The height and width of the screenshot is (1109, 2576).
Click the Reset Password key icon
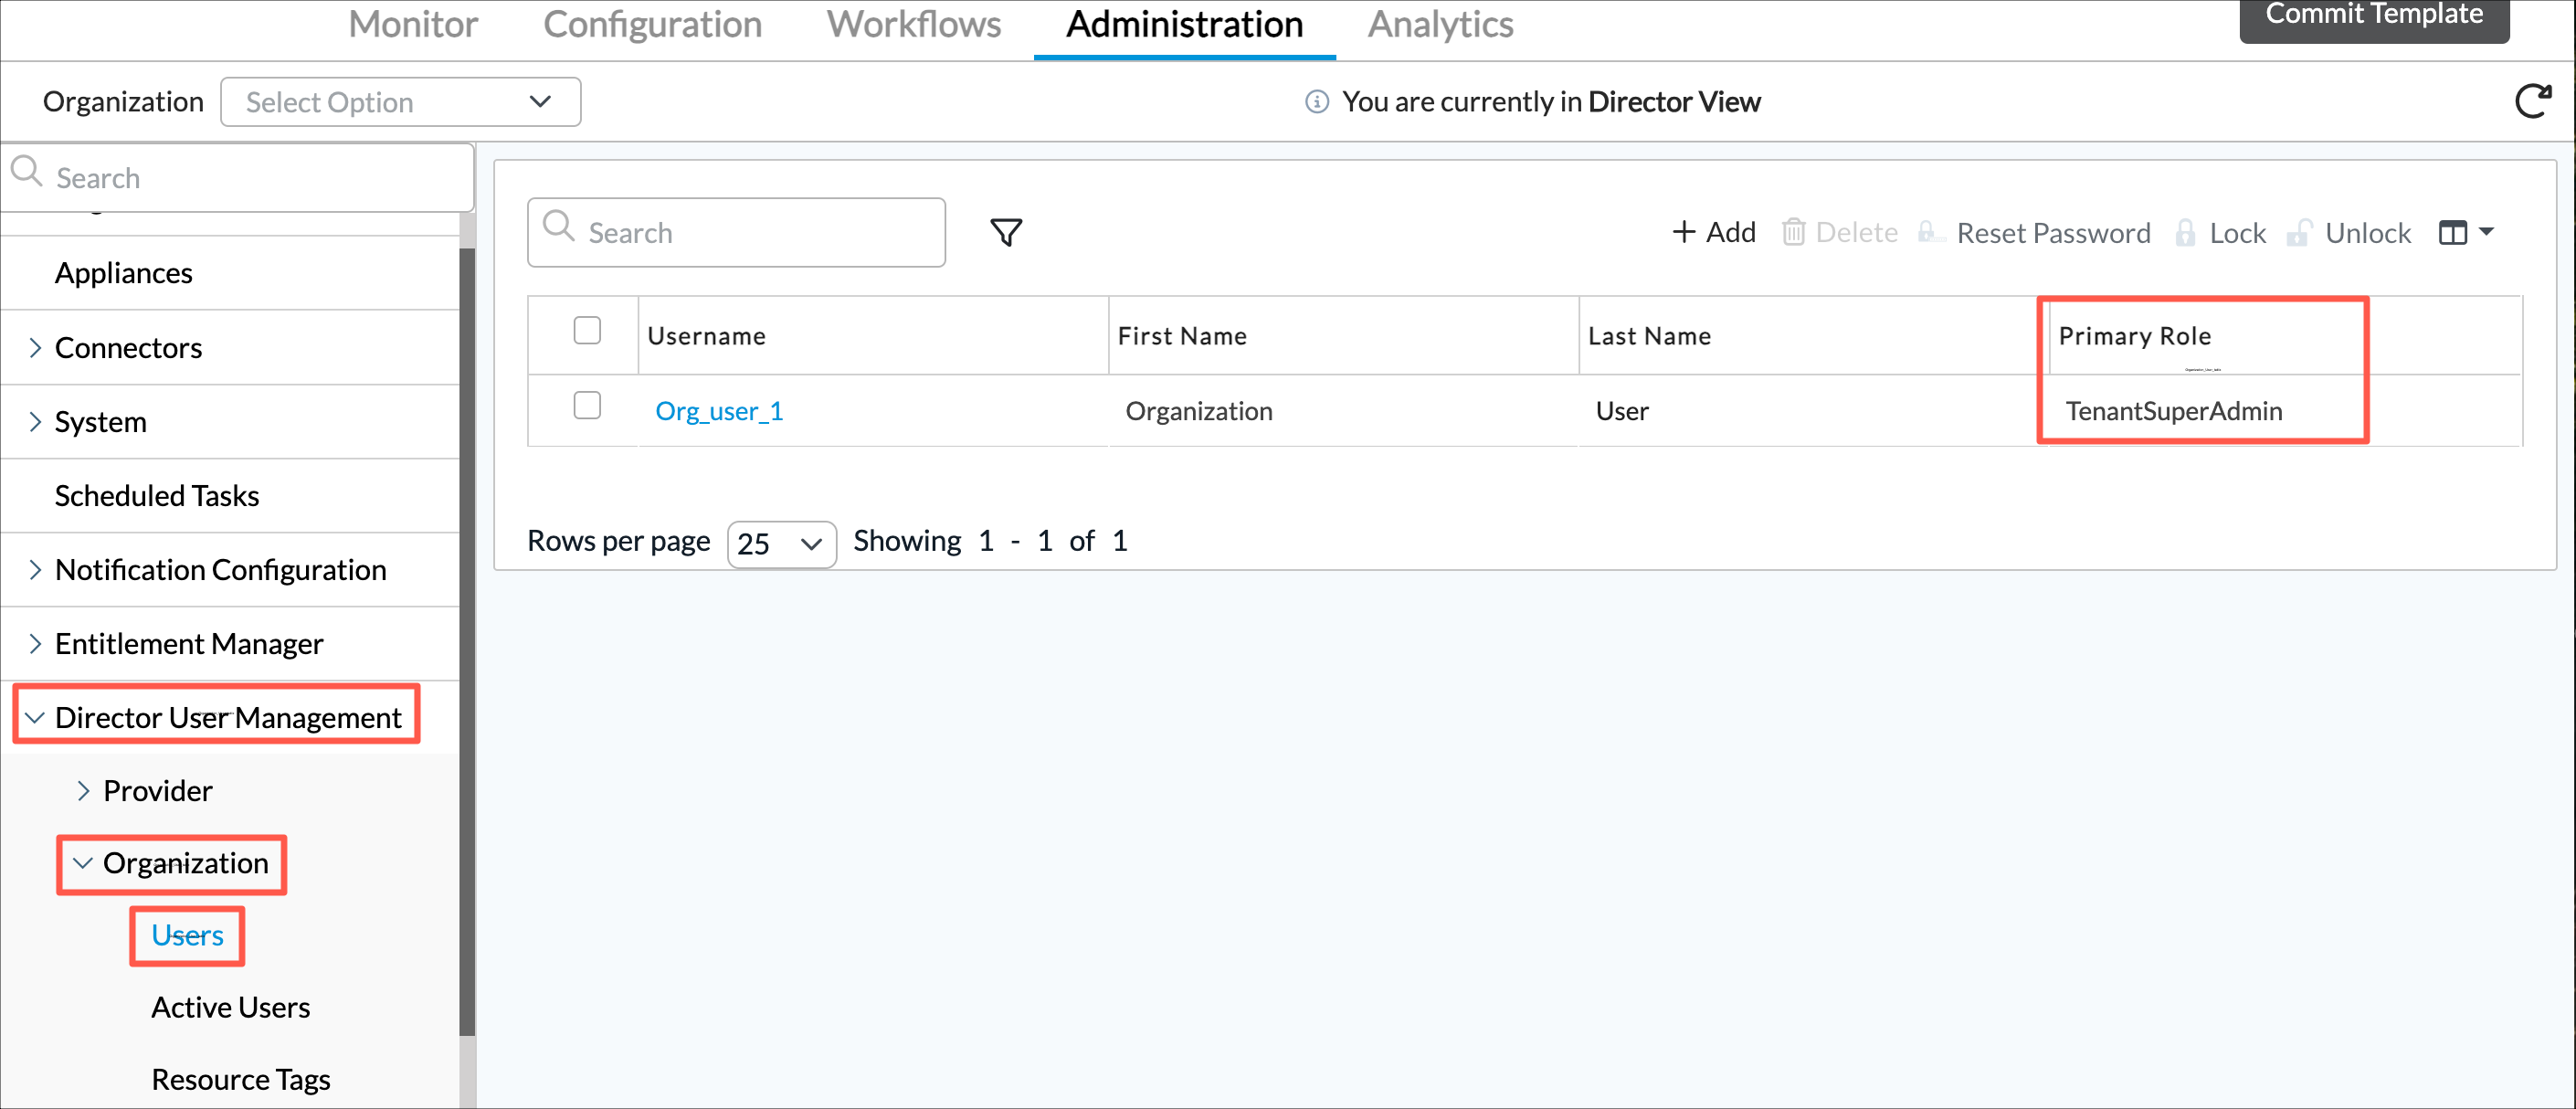tap(1929, 232)
